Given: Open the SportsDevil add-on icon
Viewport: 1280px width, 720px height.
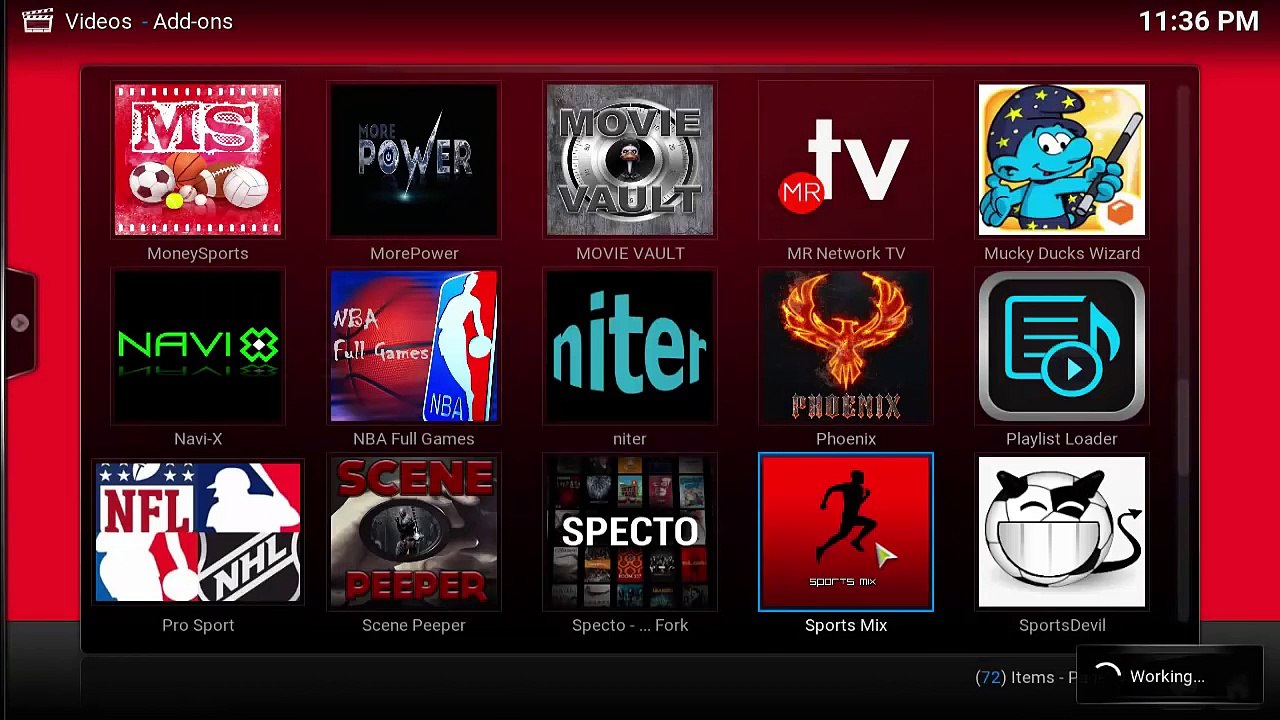Looking at the screenshot, I should pos(1062,532).
